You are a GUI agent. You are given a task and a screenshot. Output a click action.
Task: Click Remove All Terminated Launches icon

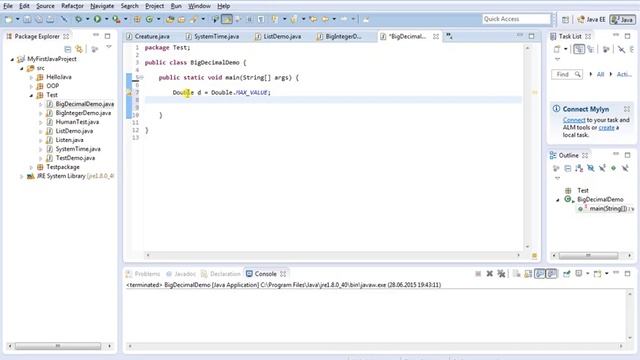pos(501,273)
